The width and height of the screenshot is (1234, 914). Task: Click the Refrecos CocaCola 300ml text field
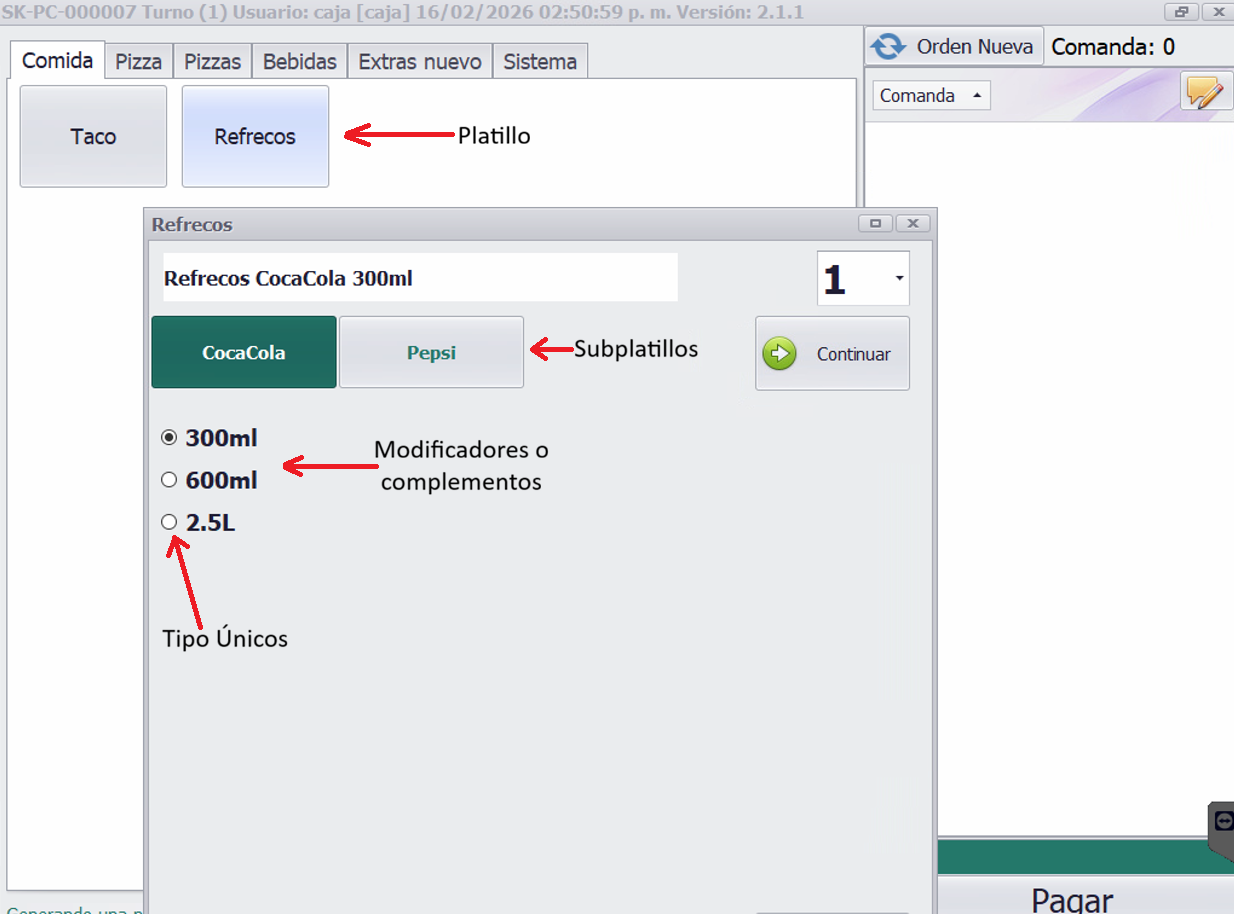[419, 278]
